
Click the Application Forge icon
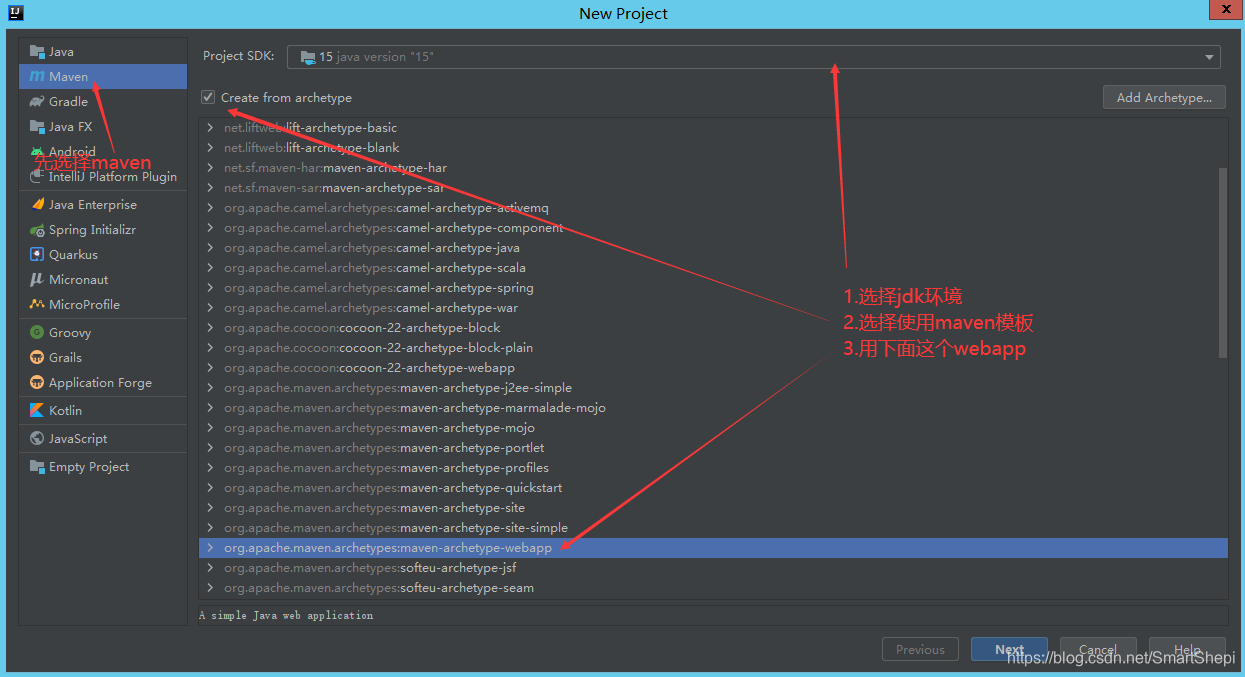[37, 382]
